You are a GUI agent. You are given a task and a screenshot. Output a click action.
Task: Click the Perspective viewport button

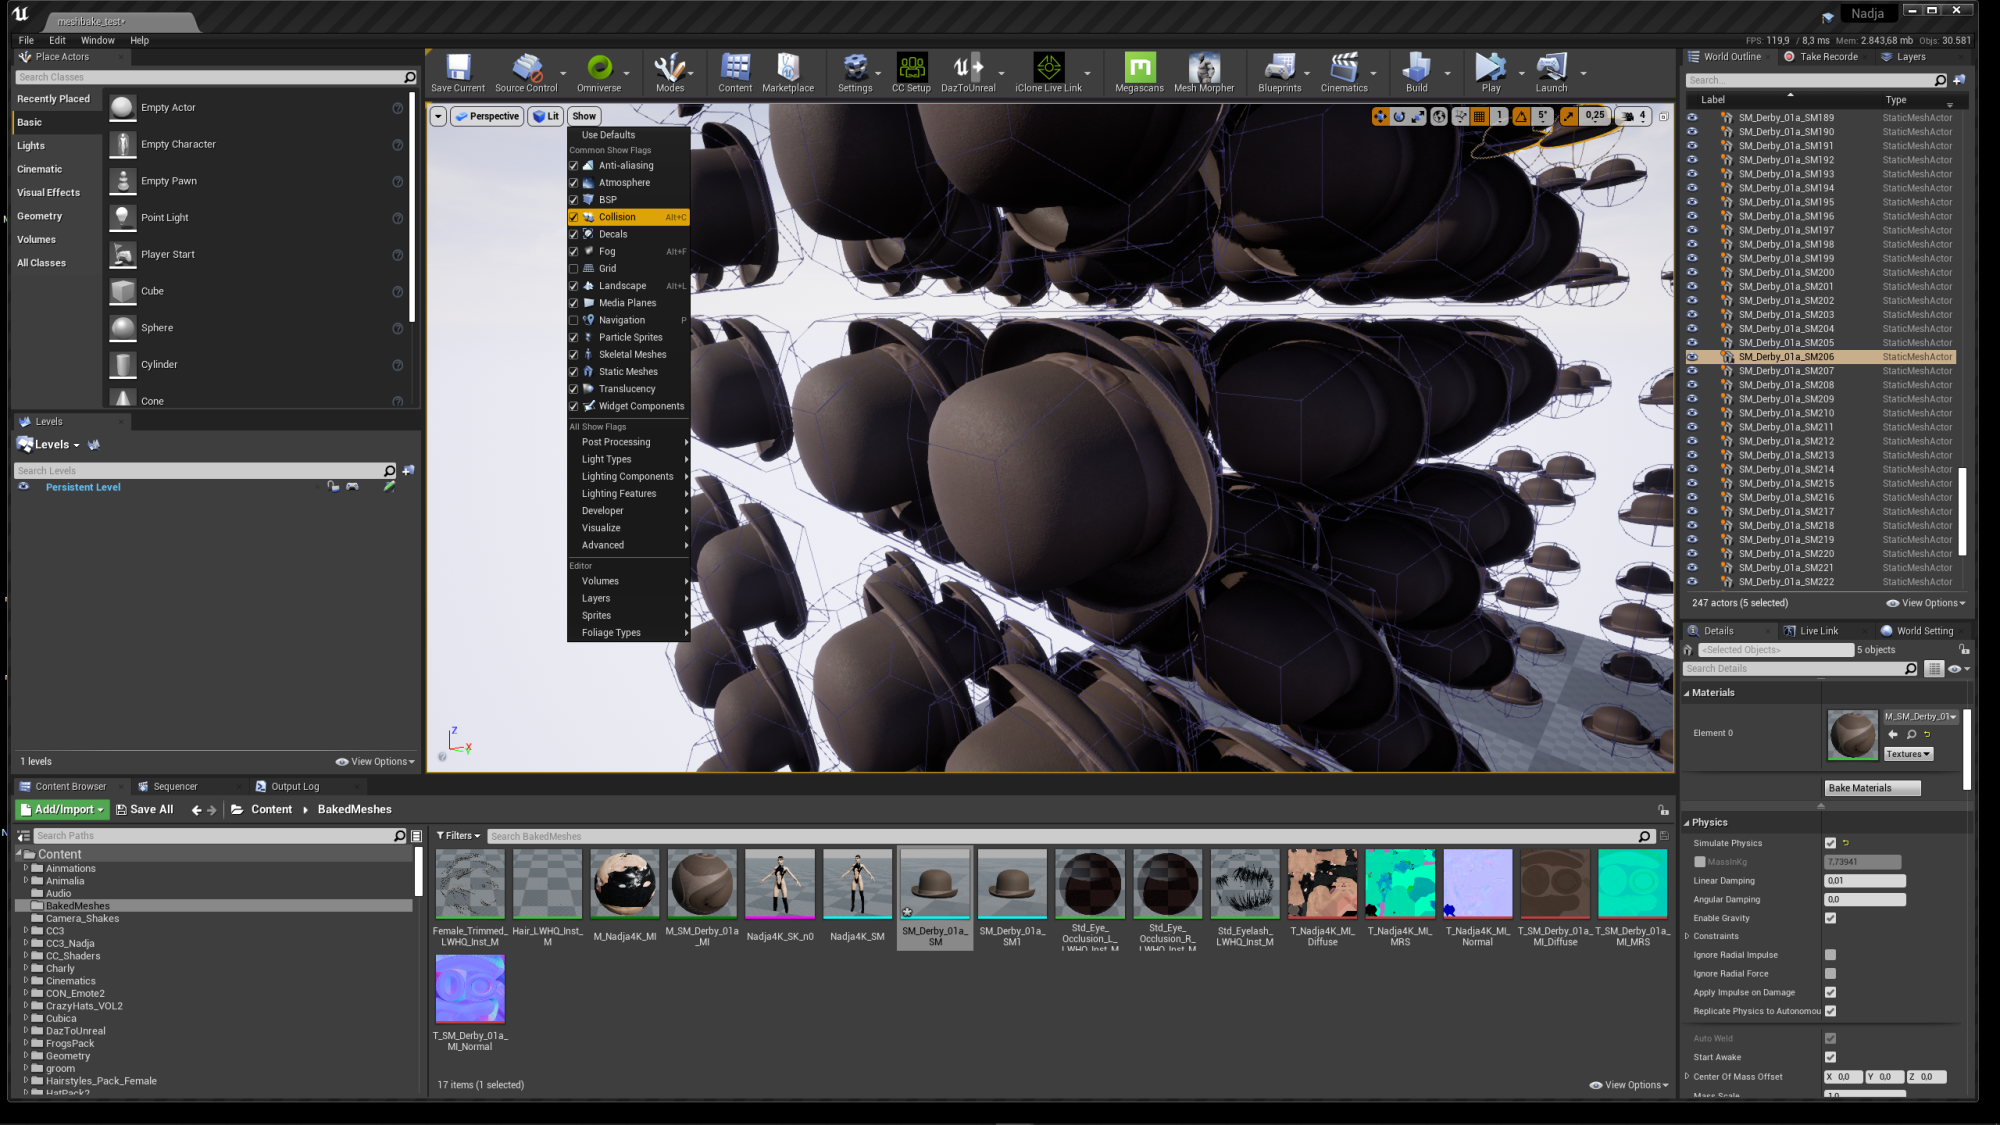point(486,116)
